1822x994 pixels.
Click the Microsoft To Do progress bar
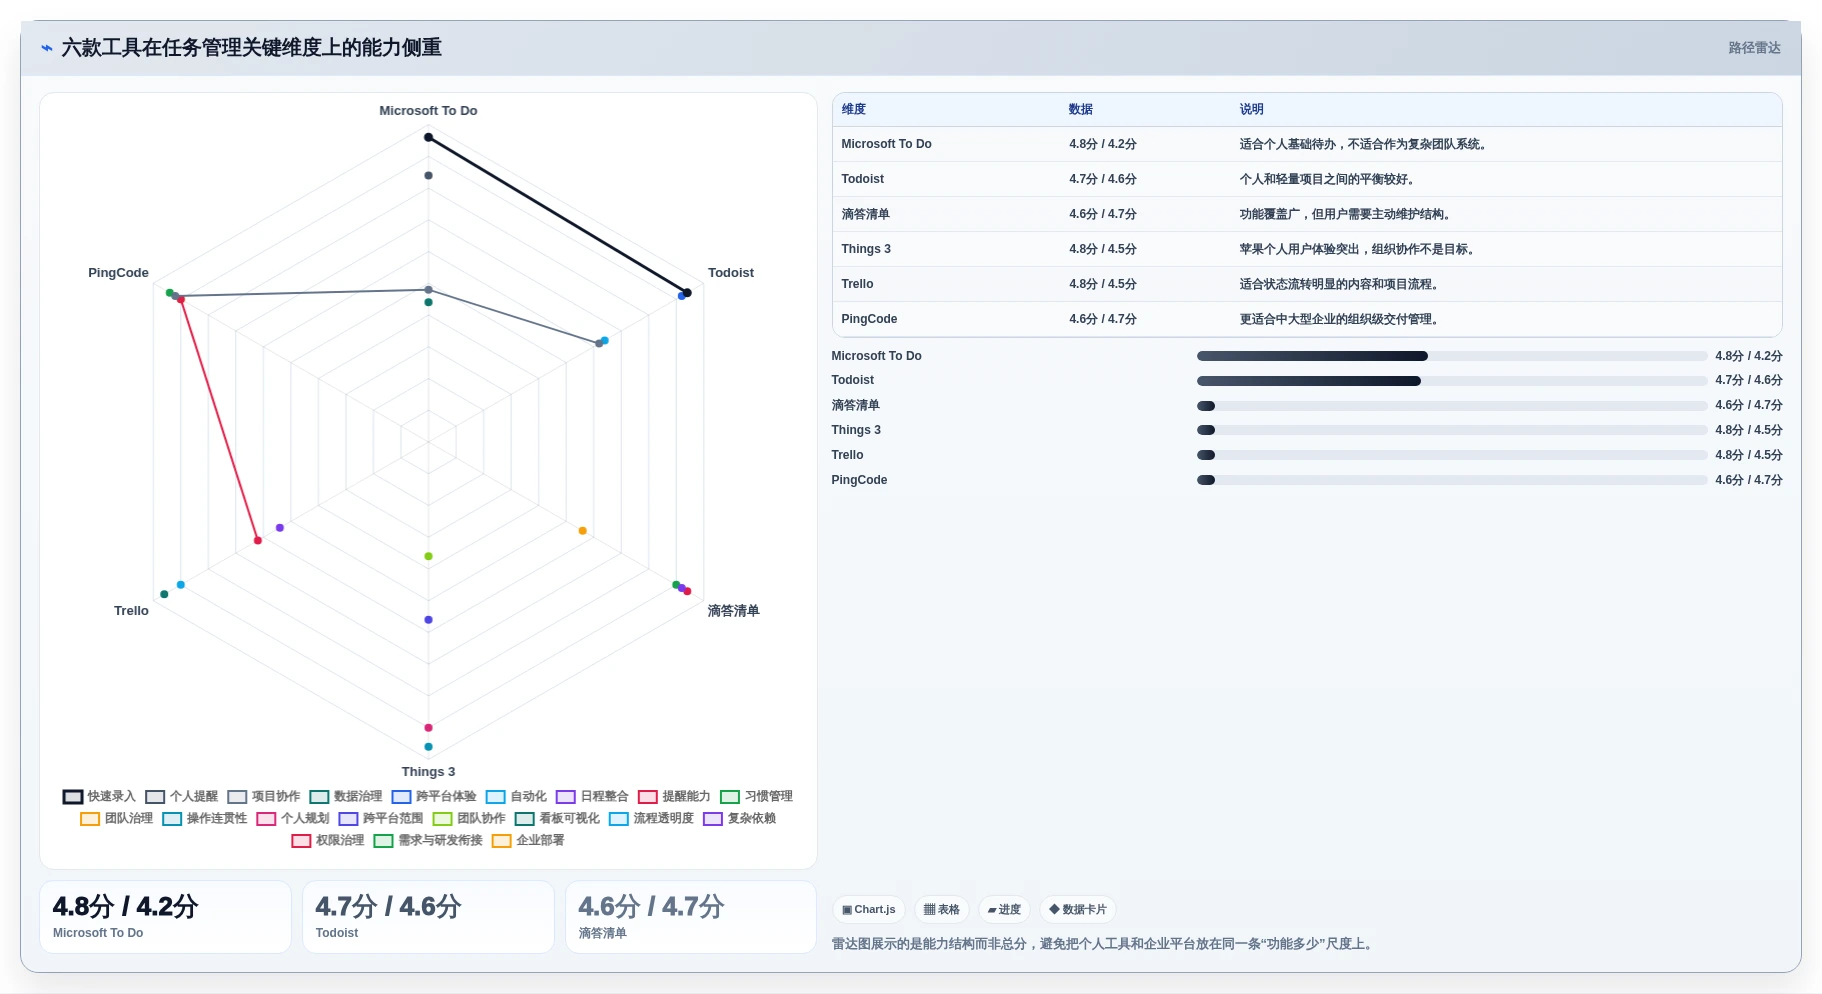1452,356
